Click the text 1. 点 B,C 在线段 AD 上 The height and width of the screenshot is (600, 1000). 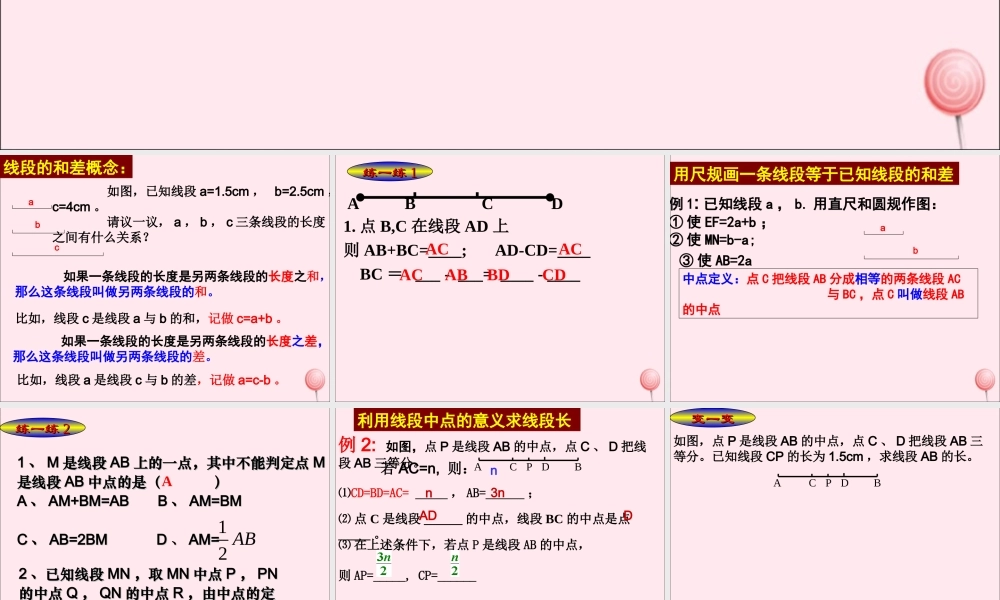point(425,226)
